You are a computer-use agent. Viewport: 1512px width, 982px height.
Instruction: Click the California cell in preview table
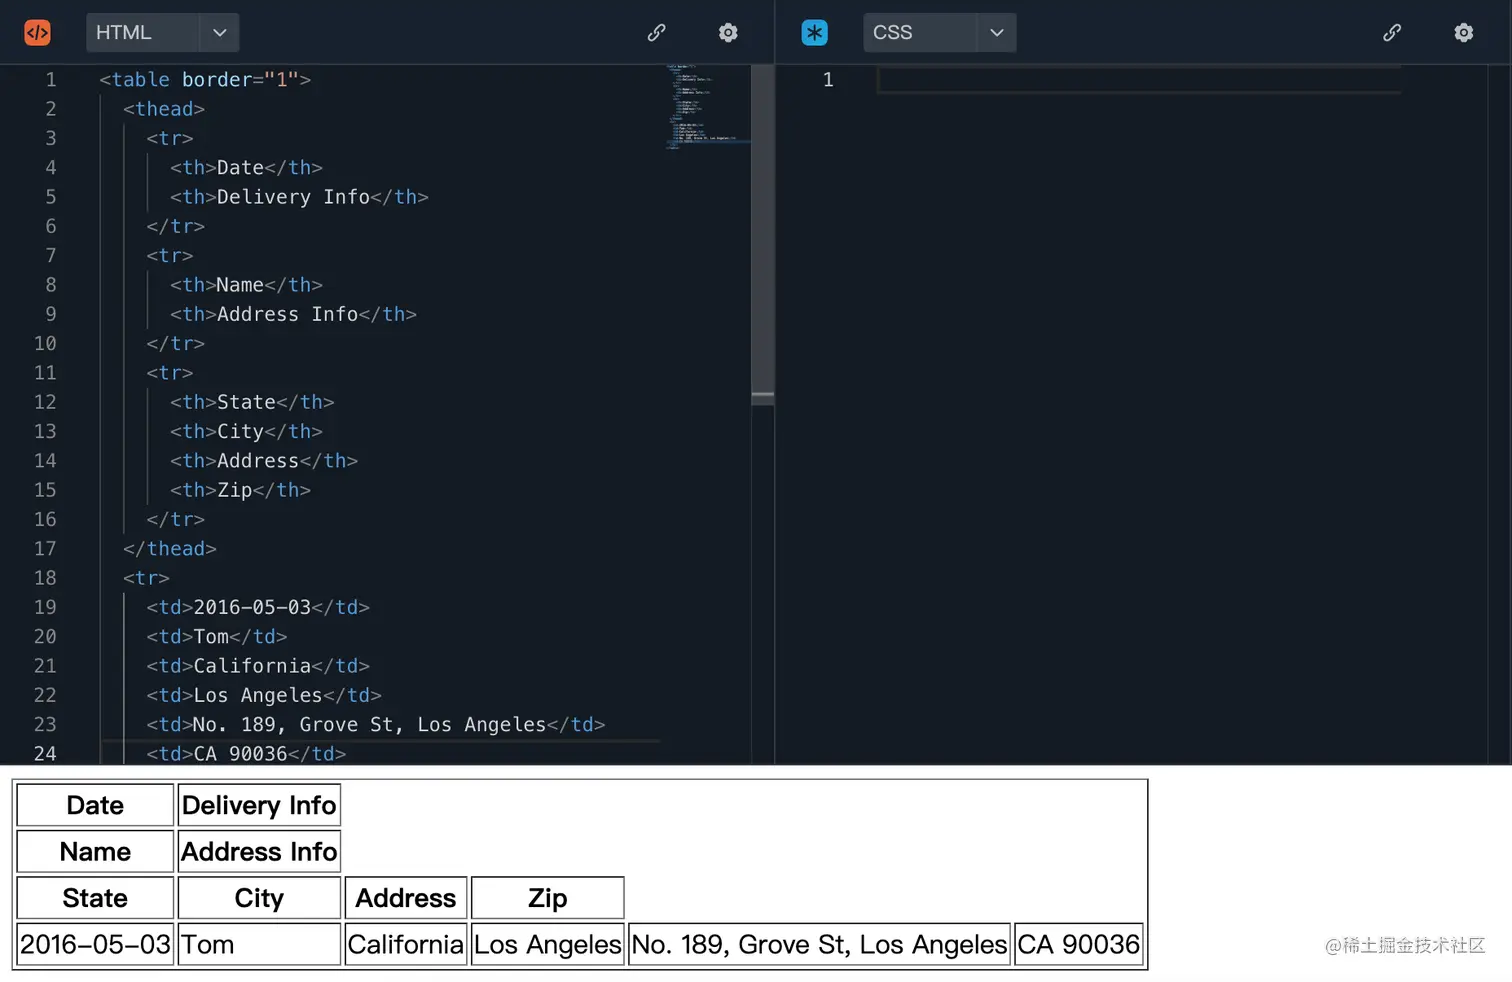coord(406,944)
